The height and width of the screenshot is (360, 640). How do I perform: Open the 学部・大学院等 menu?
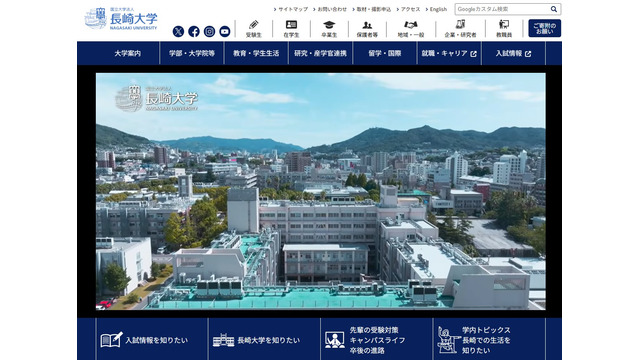coord(192,53)
